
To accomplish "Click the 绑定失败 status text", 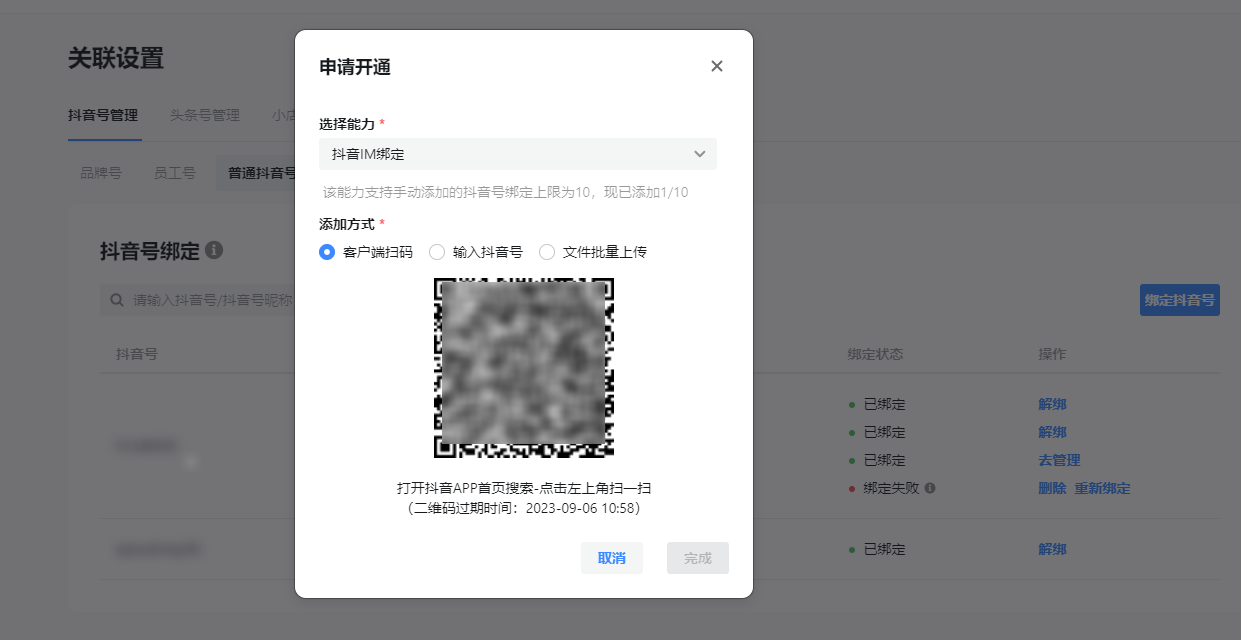I will pos(892,488).
